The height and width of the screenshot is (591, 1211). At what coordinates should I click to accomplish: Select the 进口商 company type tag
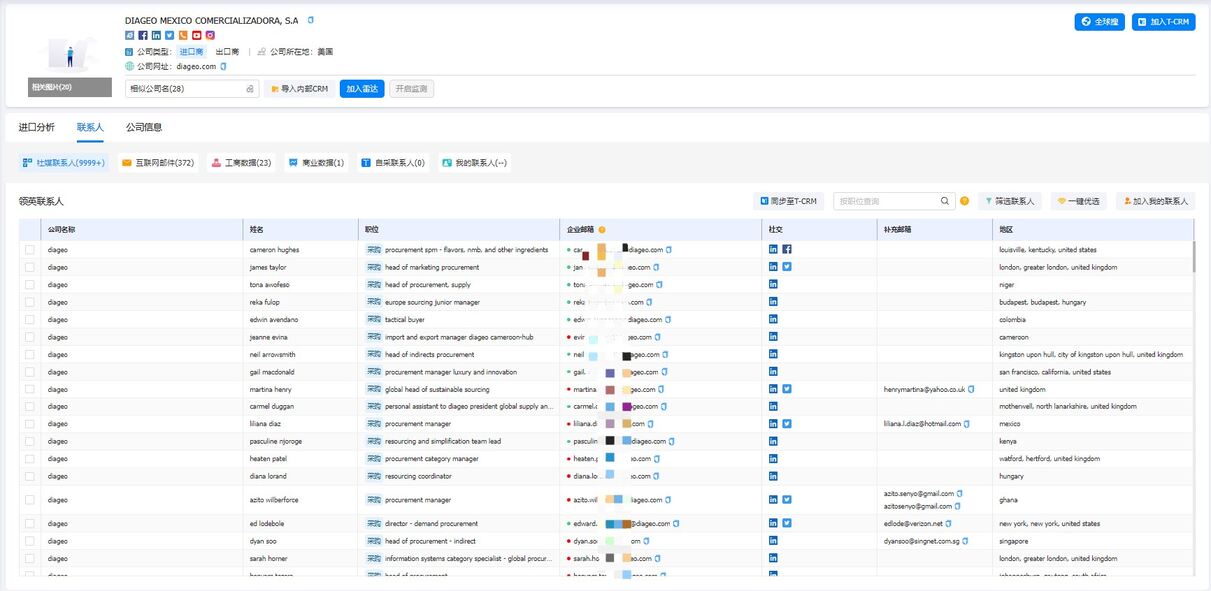191,51
